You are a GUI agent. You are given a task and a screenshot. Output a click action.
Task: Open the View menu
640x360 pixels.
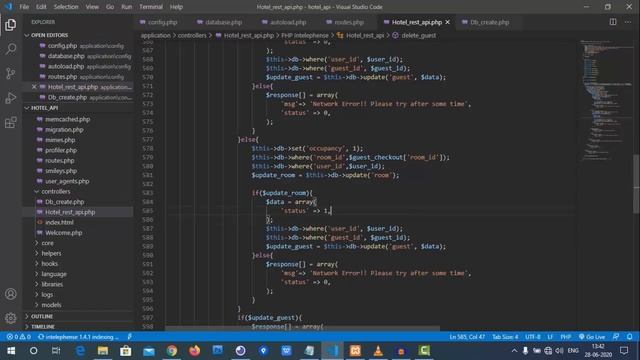[92, 7]
